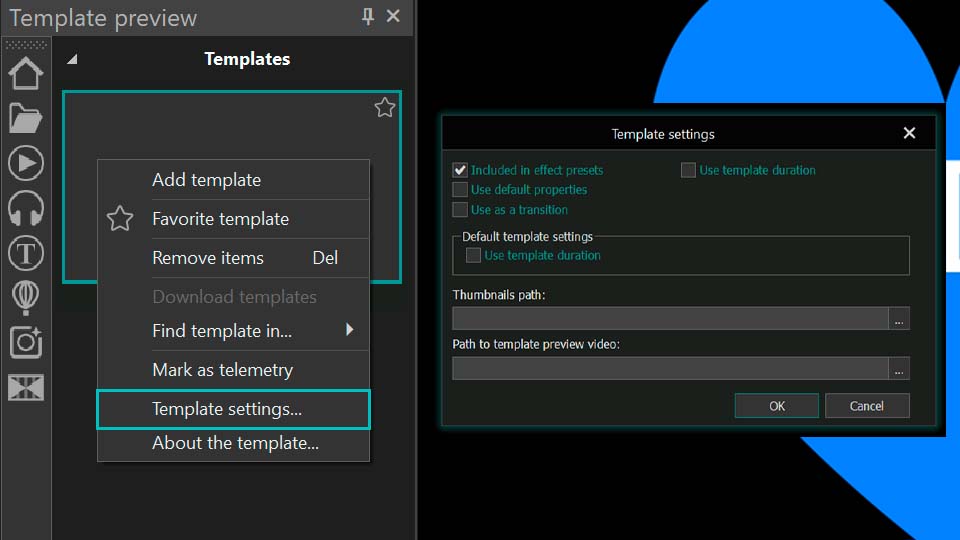Click Path to template preview video field
The height and width of the screenshot is (540, 960).
click(x=670, y=369)
